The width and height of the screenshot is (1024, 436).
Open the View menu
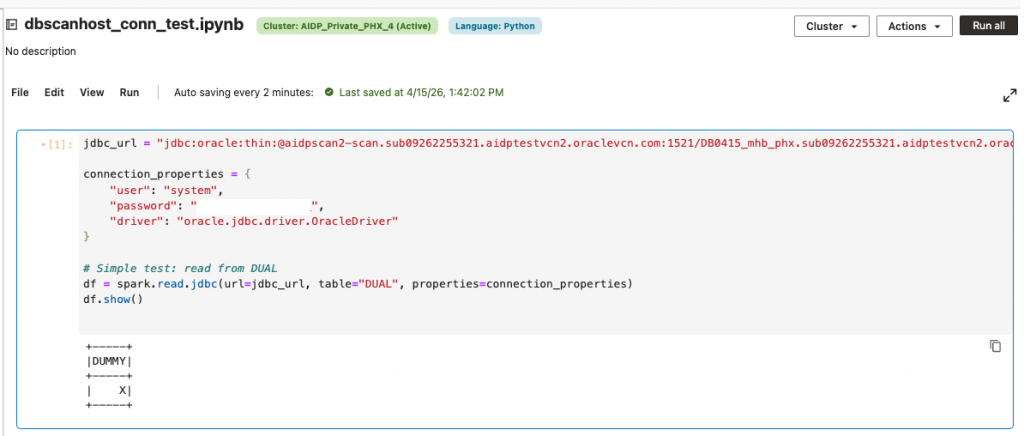coord(92,92)
